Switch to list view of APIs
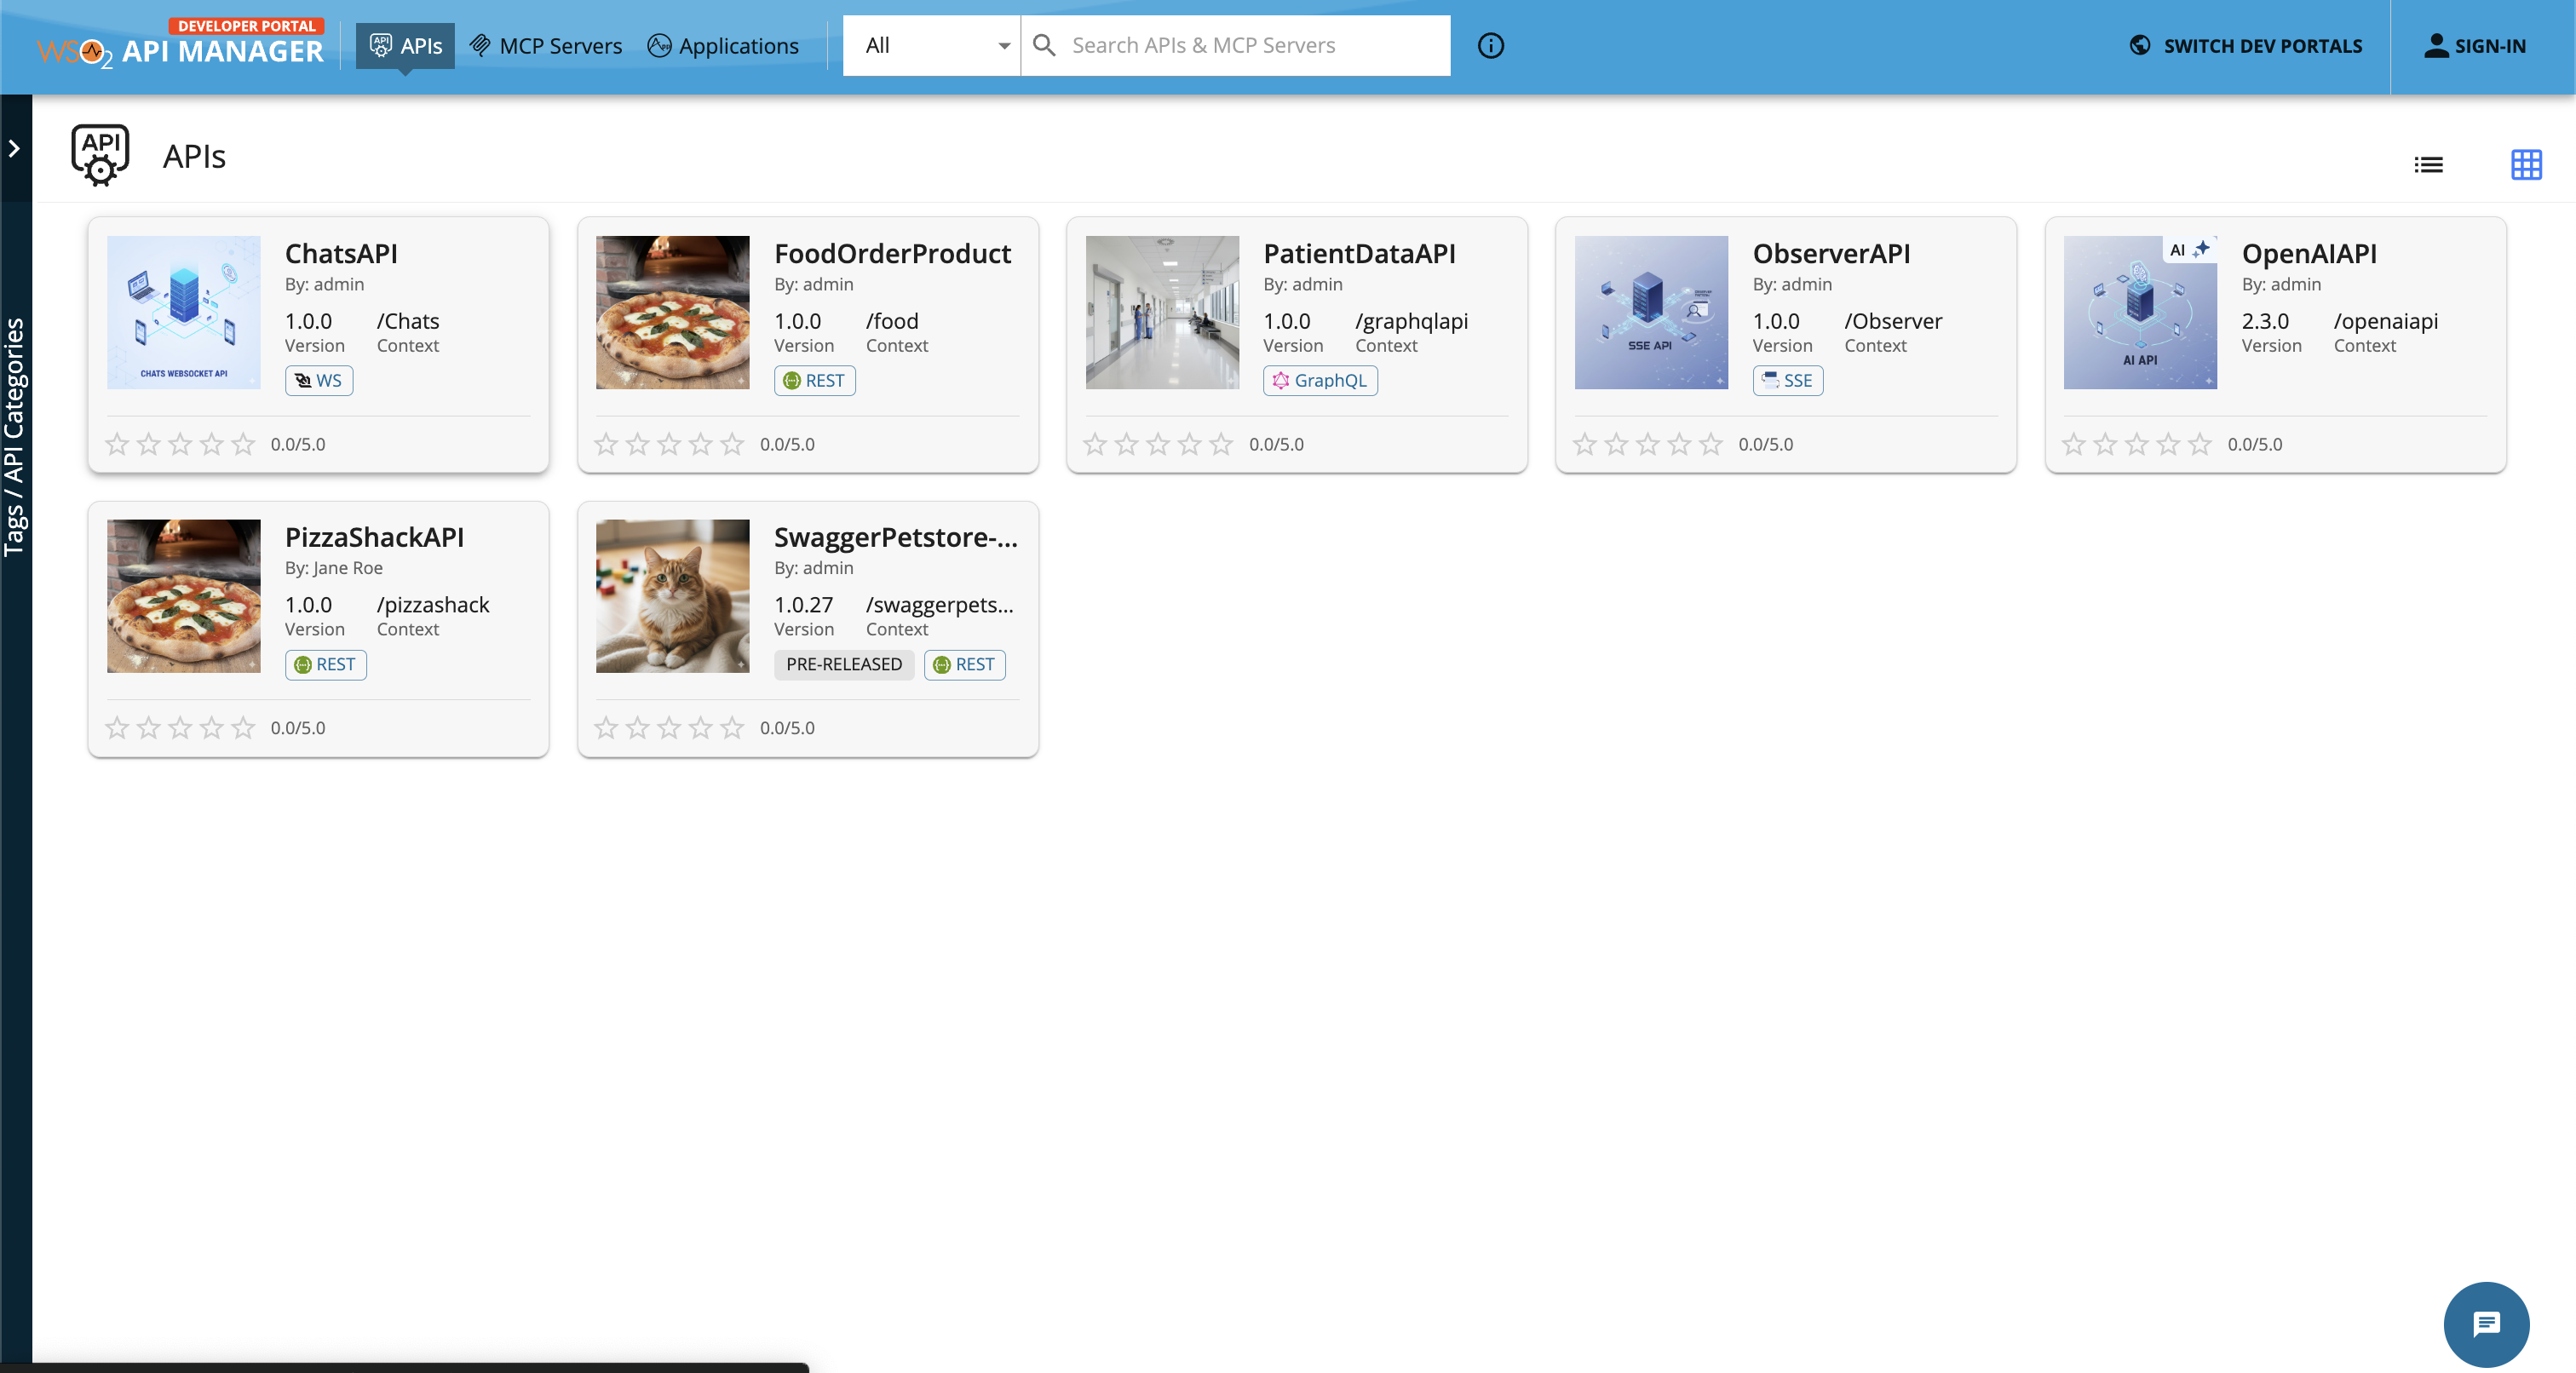 point(2428,165)
